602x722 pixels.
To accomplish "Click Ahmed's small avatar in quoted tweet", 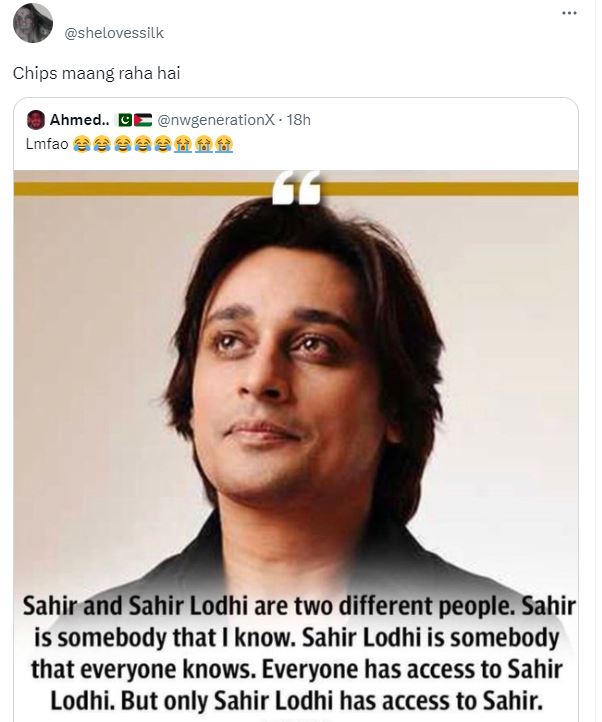I will click(36, 120).
